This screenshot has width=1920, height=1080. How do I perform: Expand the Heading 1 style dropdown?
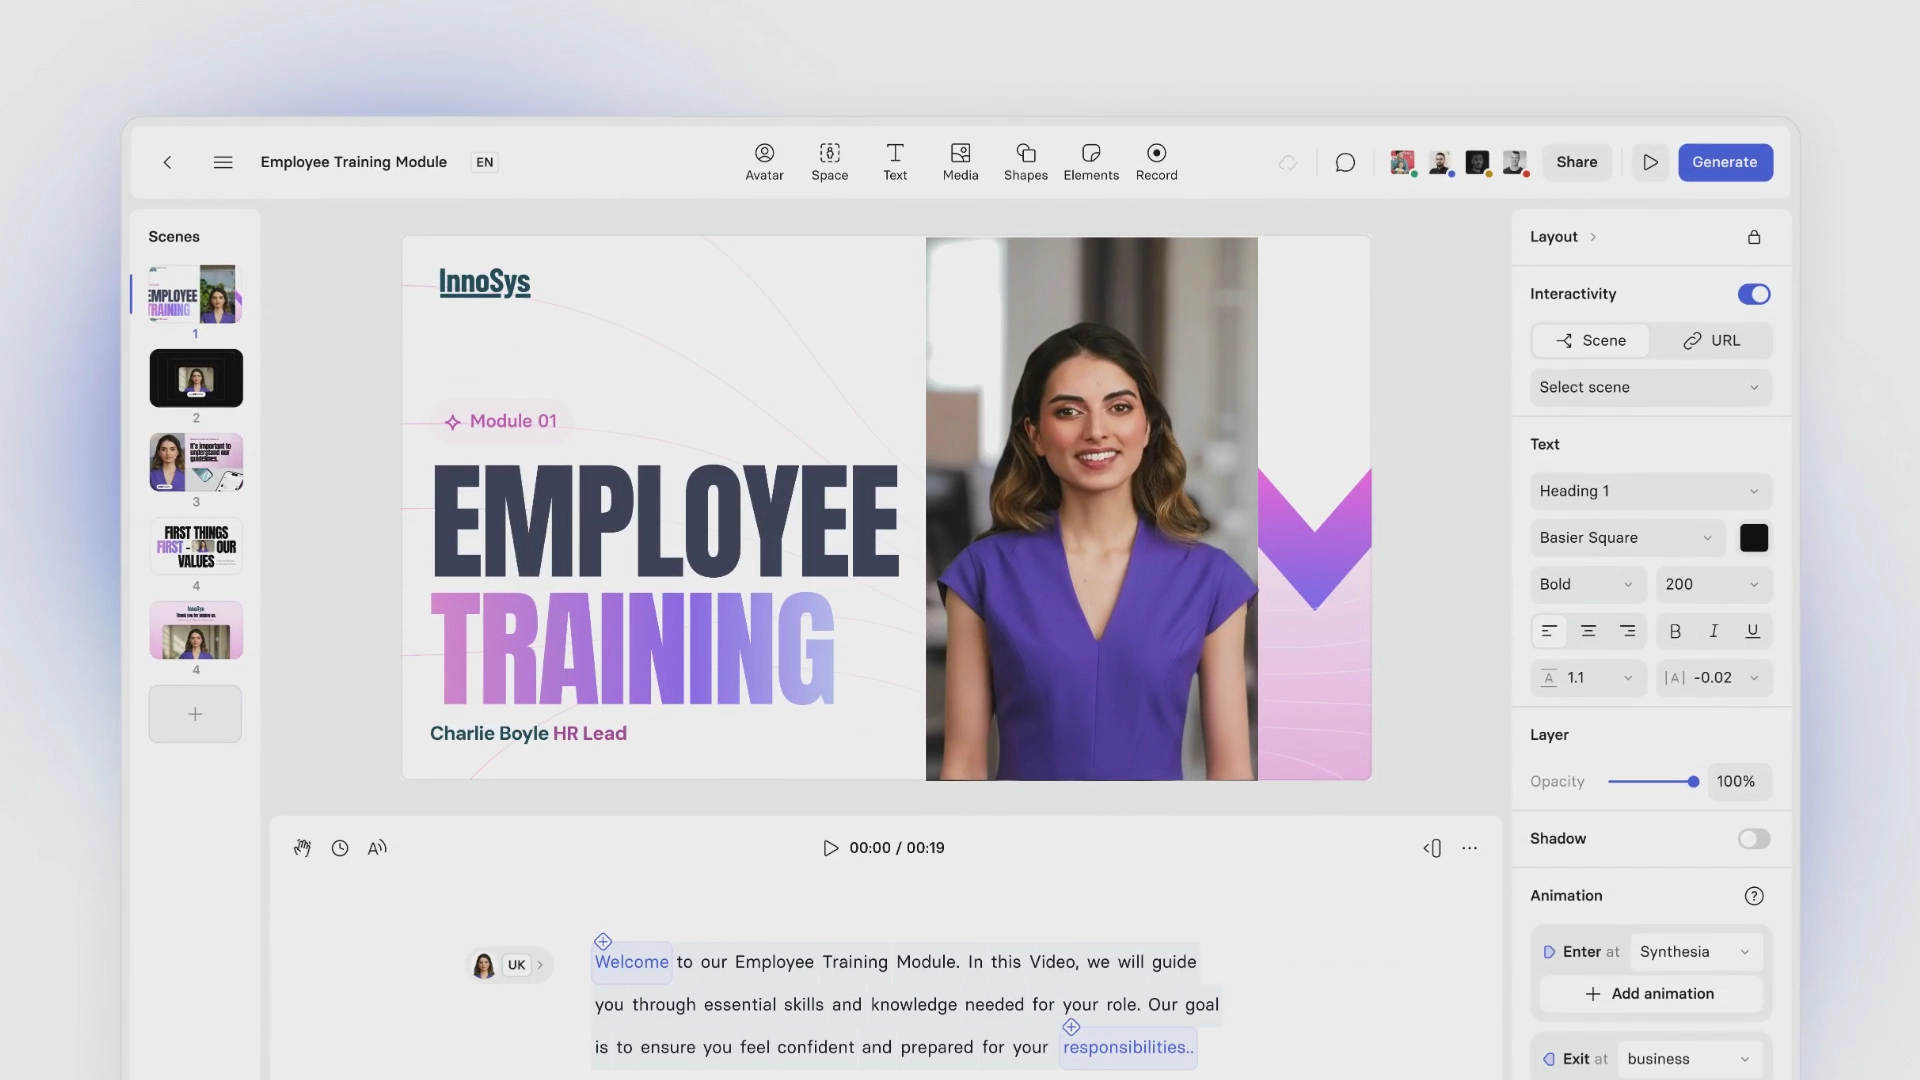(x=1650, y=491)
